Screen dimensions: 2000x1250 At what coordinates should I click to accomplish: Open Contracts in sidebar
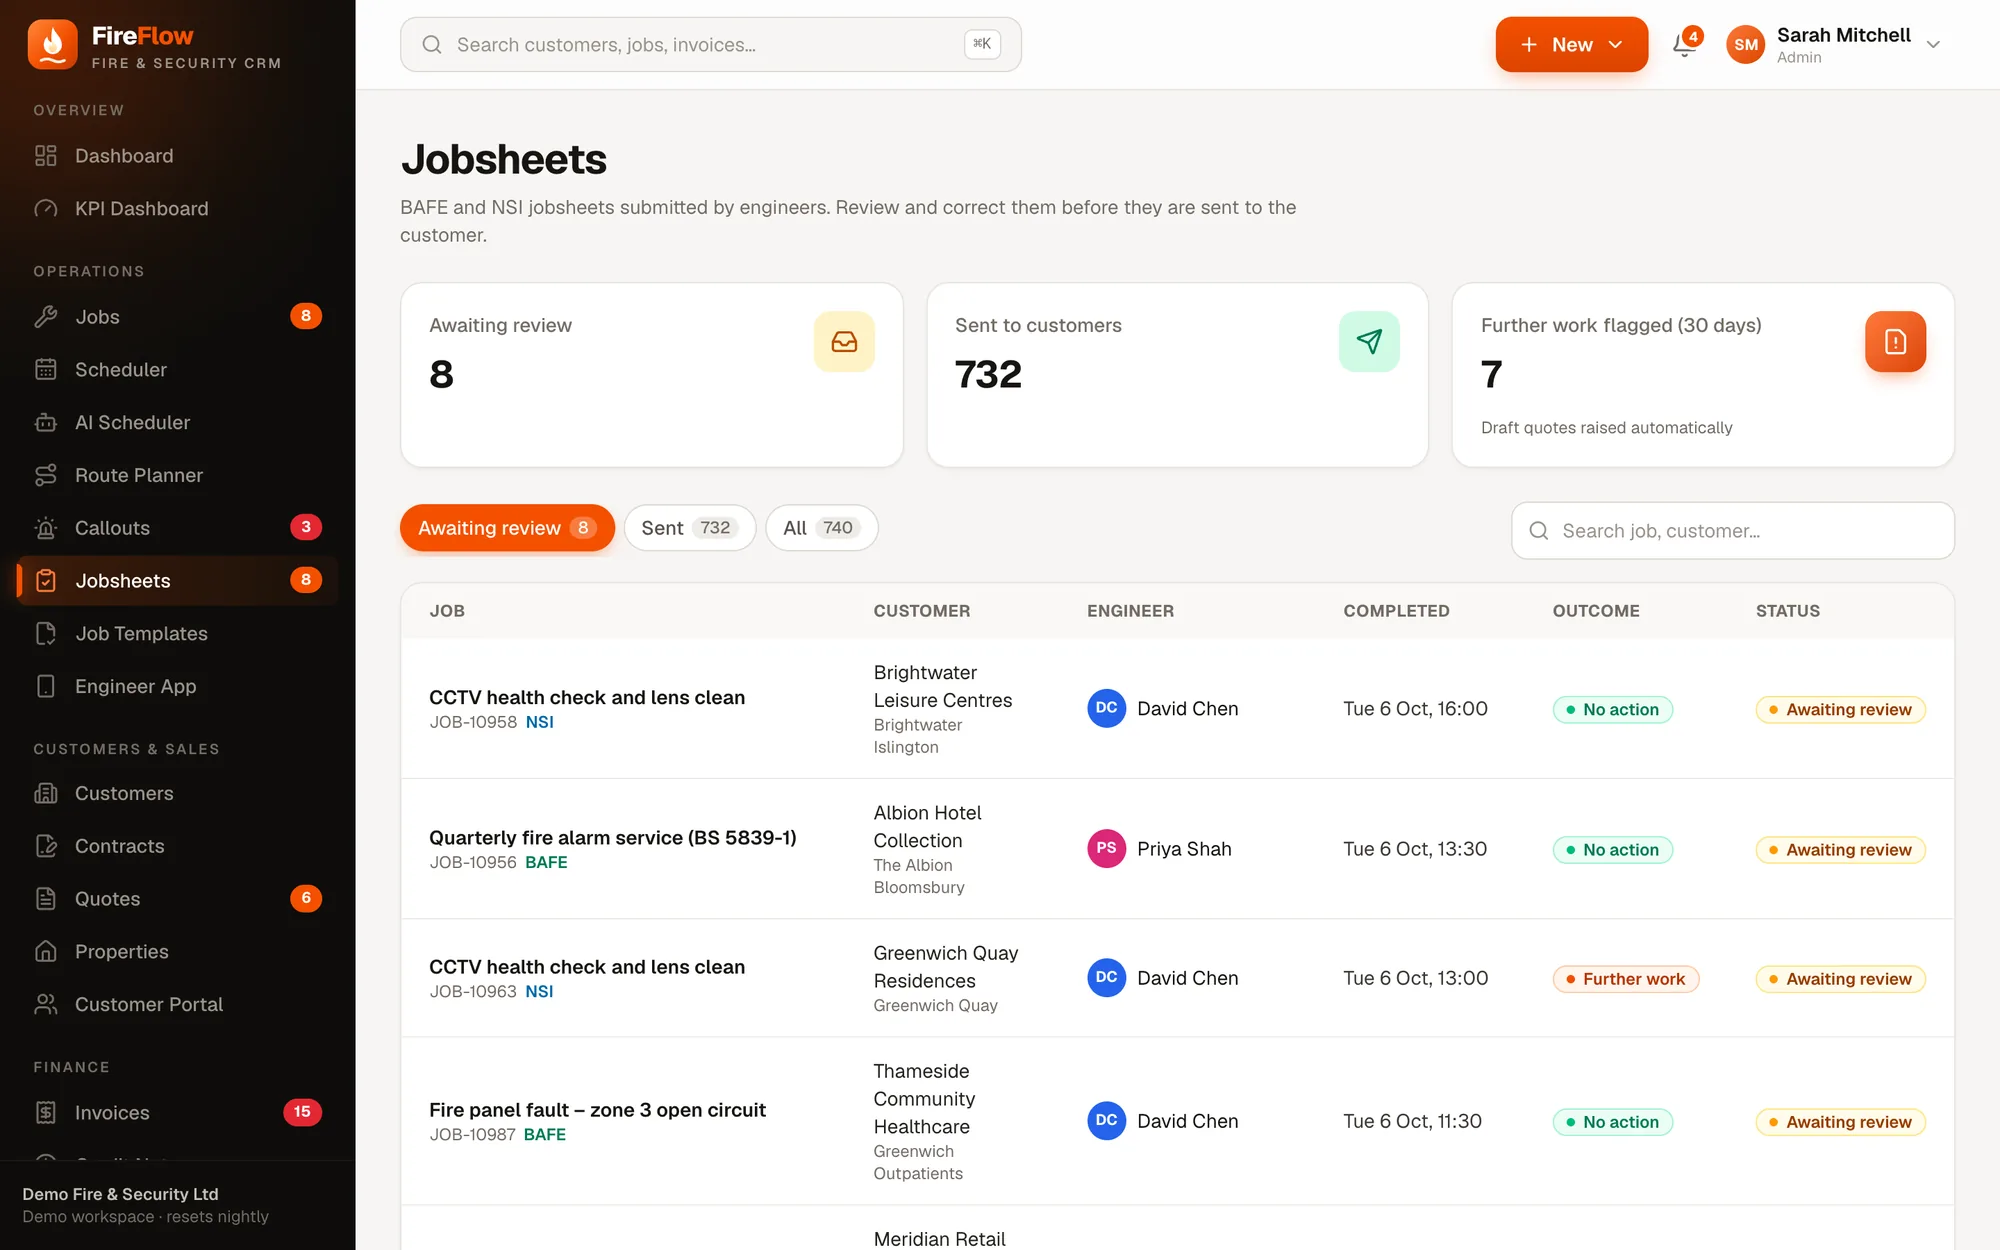pos(178,847)
